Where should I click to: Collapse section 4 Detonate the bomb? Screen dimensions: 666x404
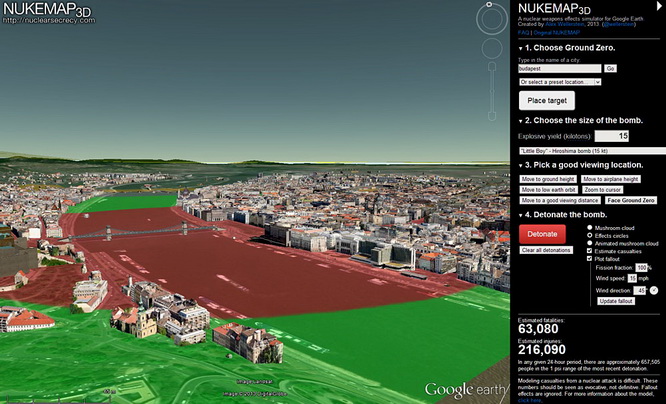521,215
